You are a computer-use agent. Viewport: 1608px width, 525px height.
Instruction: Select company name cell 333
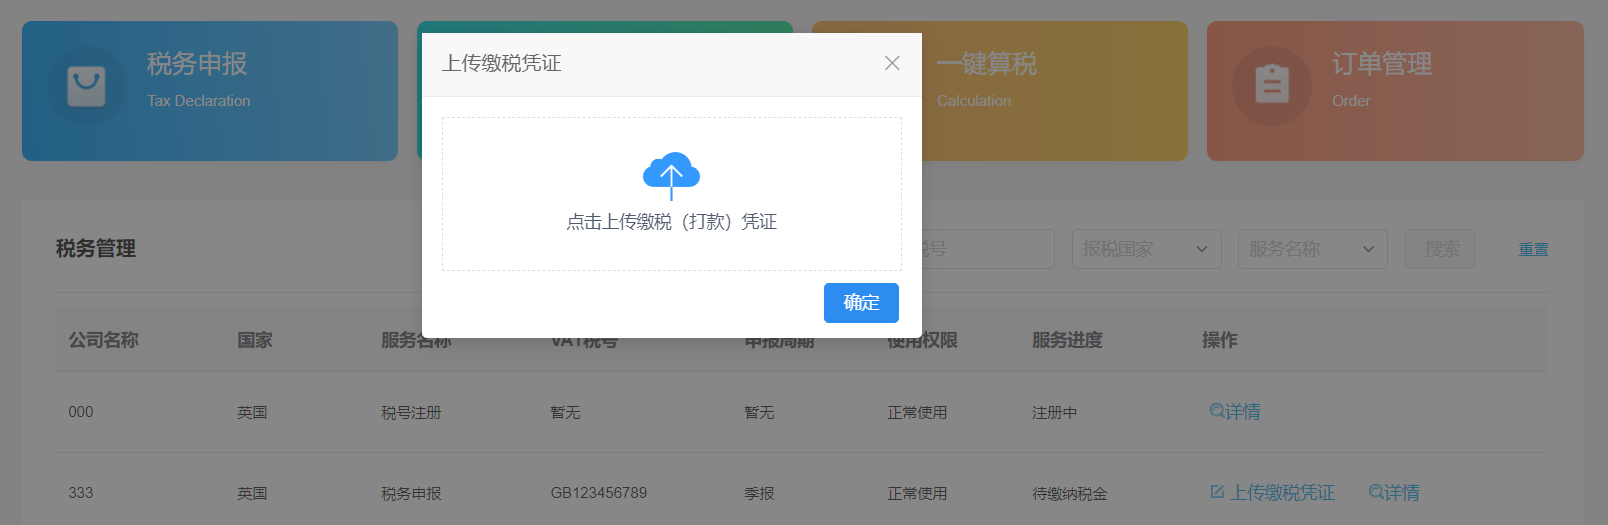81,493
